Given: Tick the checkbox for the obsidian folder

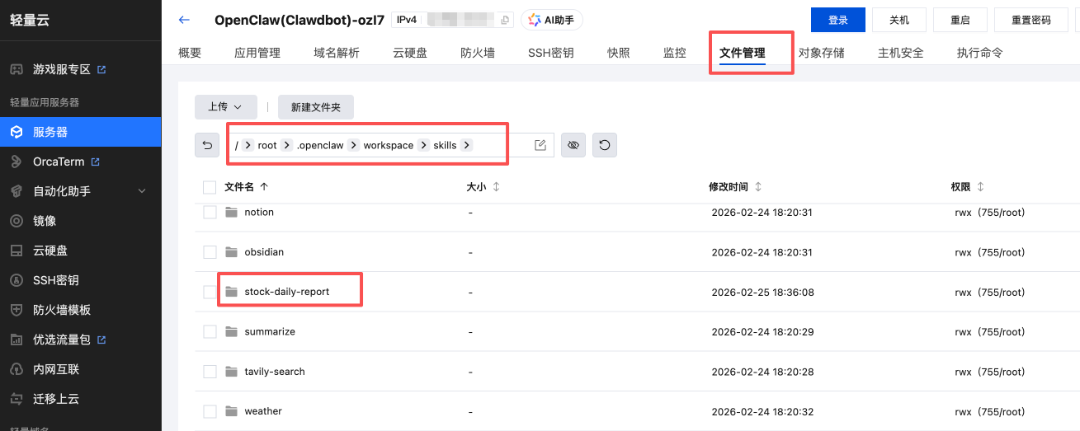Looking at the screenshot, I should click(x=209, y=252).
